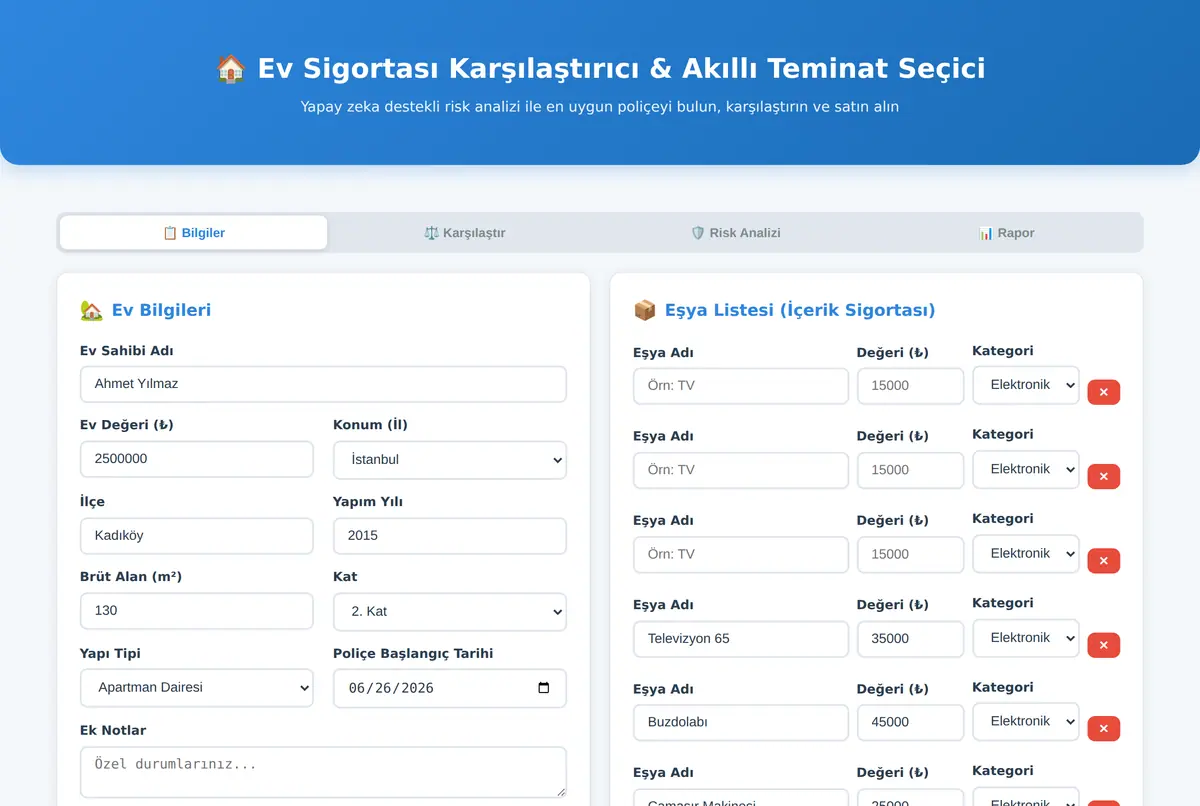Click the Brüt Alan (m²) label
Image resolution: width=1200 pixels, height=806 pixels.
tap(131, 576)
